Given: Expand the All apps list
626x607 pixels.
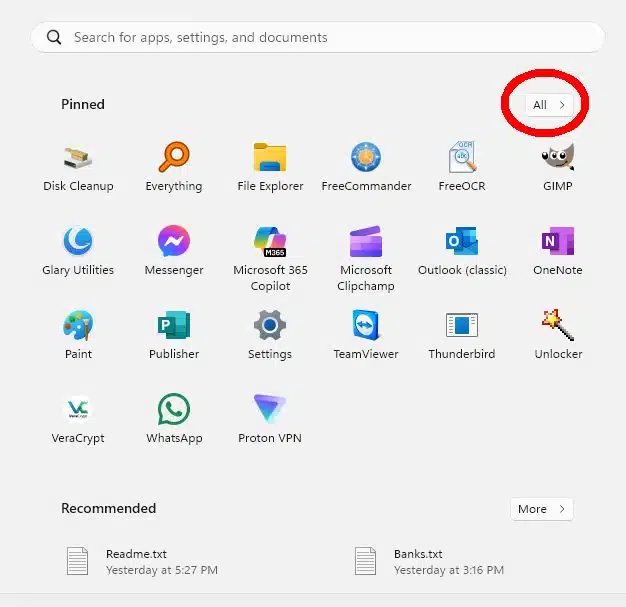Looking at the screenshot, I should pos(549,105).
